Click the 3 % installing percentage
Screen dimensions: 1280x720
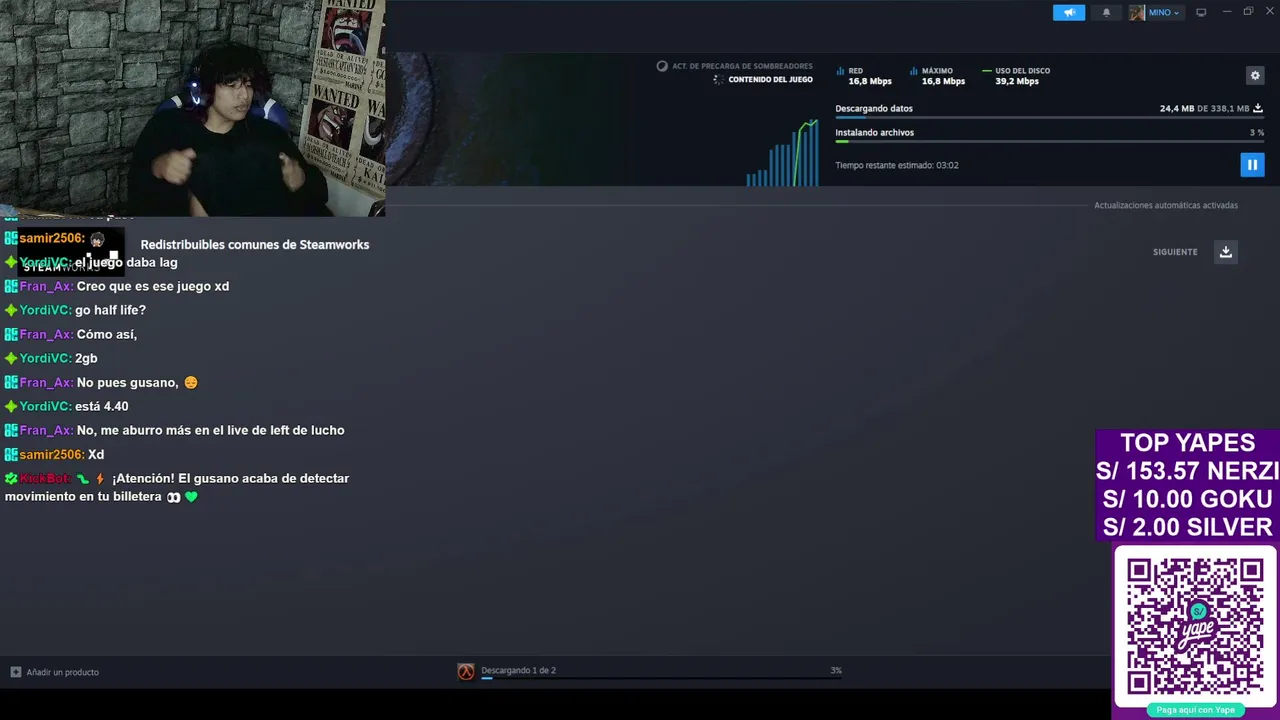point(1257,132)
